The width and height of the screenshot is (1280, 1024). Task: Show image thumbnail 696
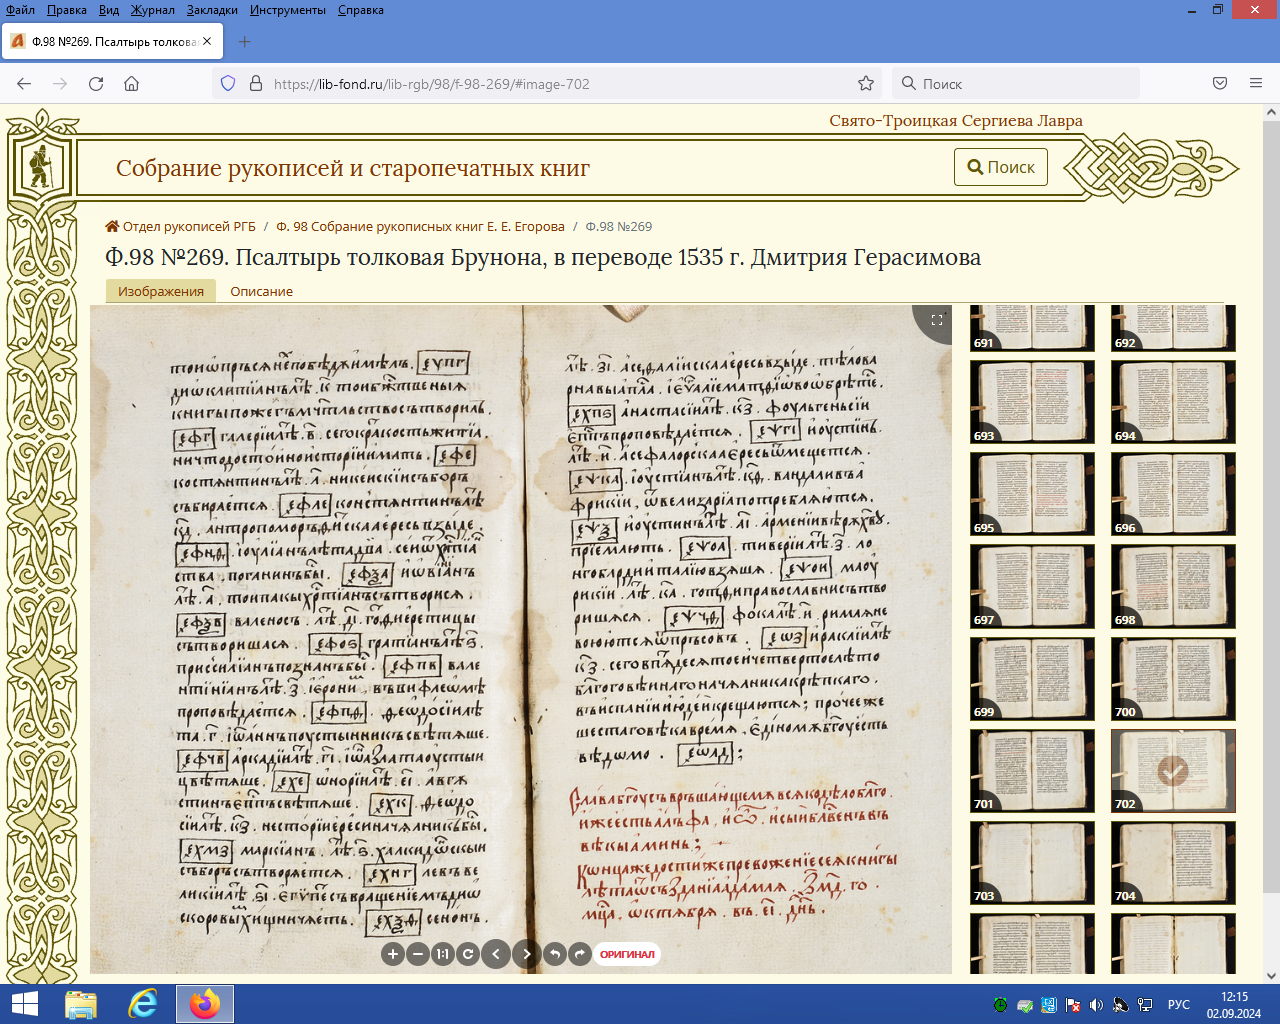point(1173,494)
